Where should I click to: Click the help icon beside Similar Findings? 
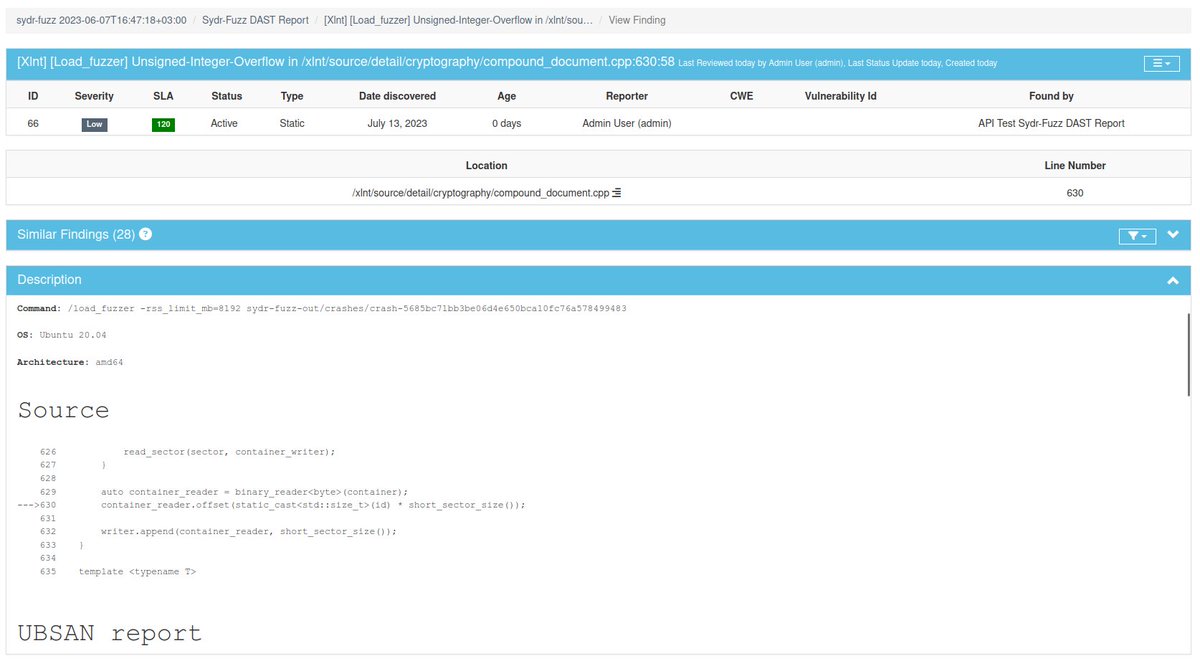146,234
